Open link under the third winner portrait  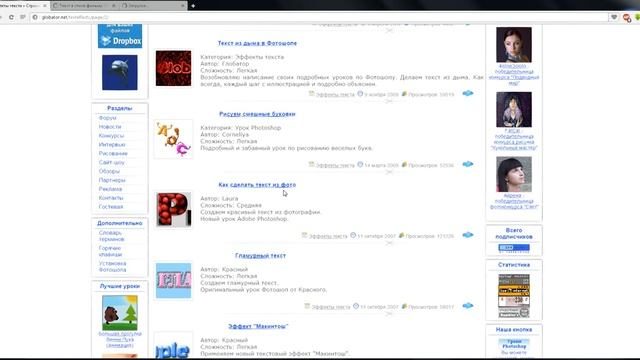514,201
